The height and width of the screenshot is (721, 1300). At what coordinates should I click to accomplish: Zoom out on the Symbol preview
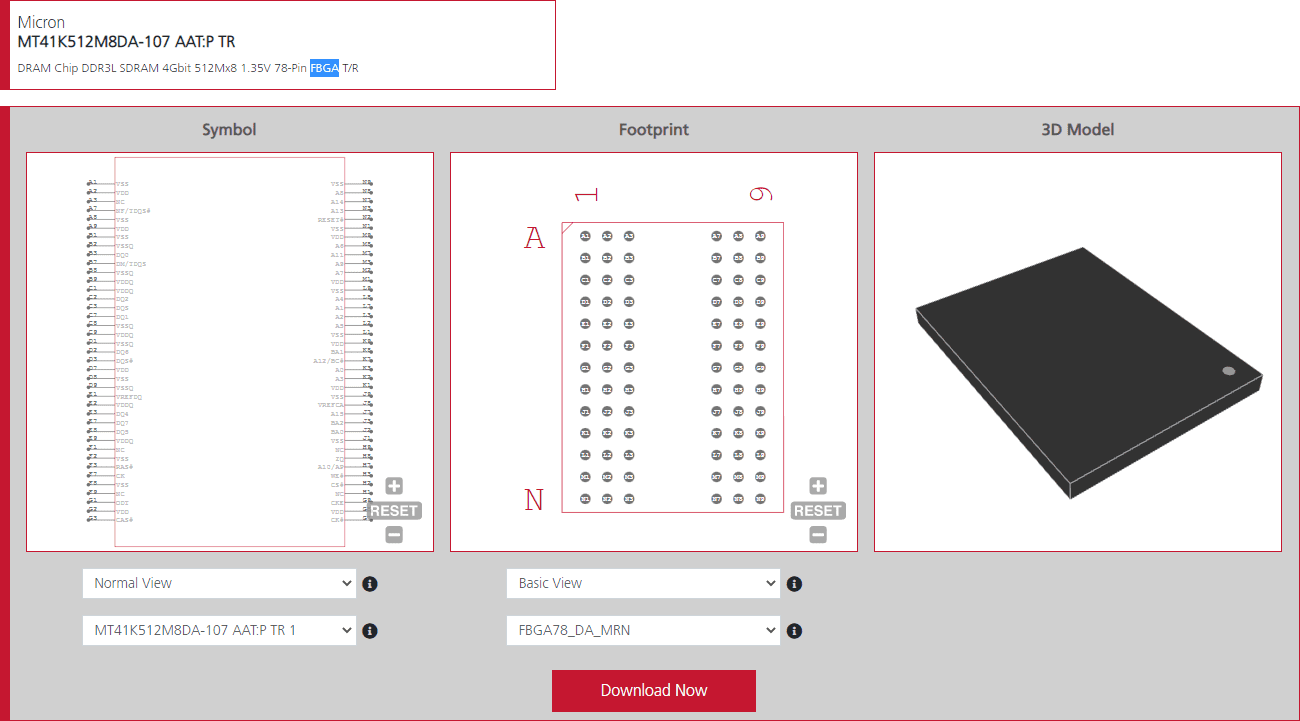coord(394,535)
